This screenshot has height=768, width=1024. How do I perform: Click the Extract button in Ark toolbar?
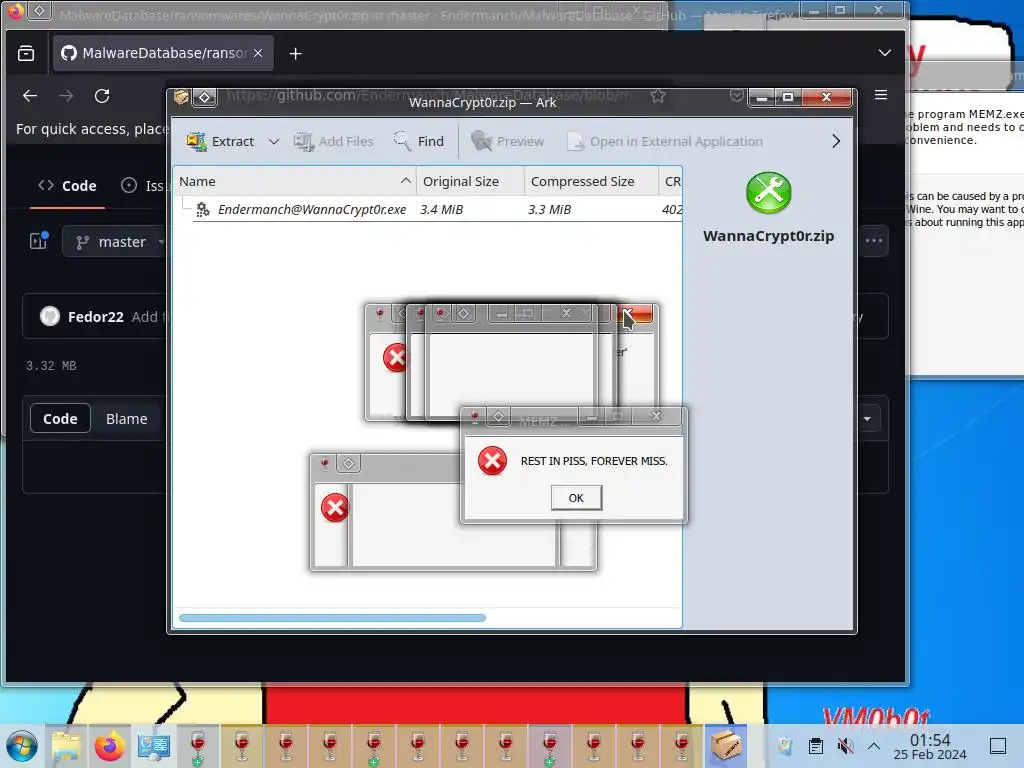pyautogui.click(x=220, y=141)
